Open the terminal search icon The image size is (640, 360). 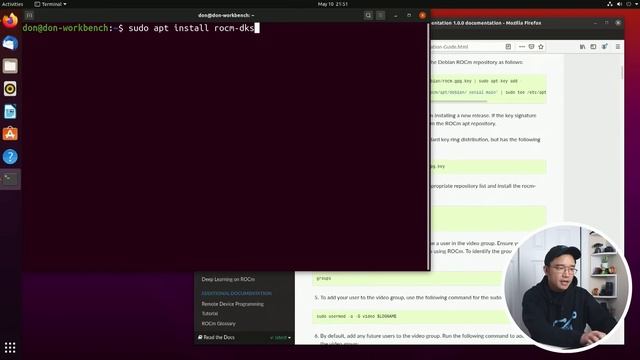tap(368, 16)
